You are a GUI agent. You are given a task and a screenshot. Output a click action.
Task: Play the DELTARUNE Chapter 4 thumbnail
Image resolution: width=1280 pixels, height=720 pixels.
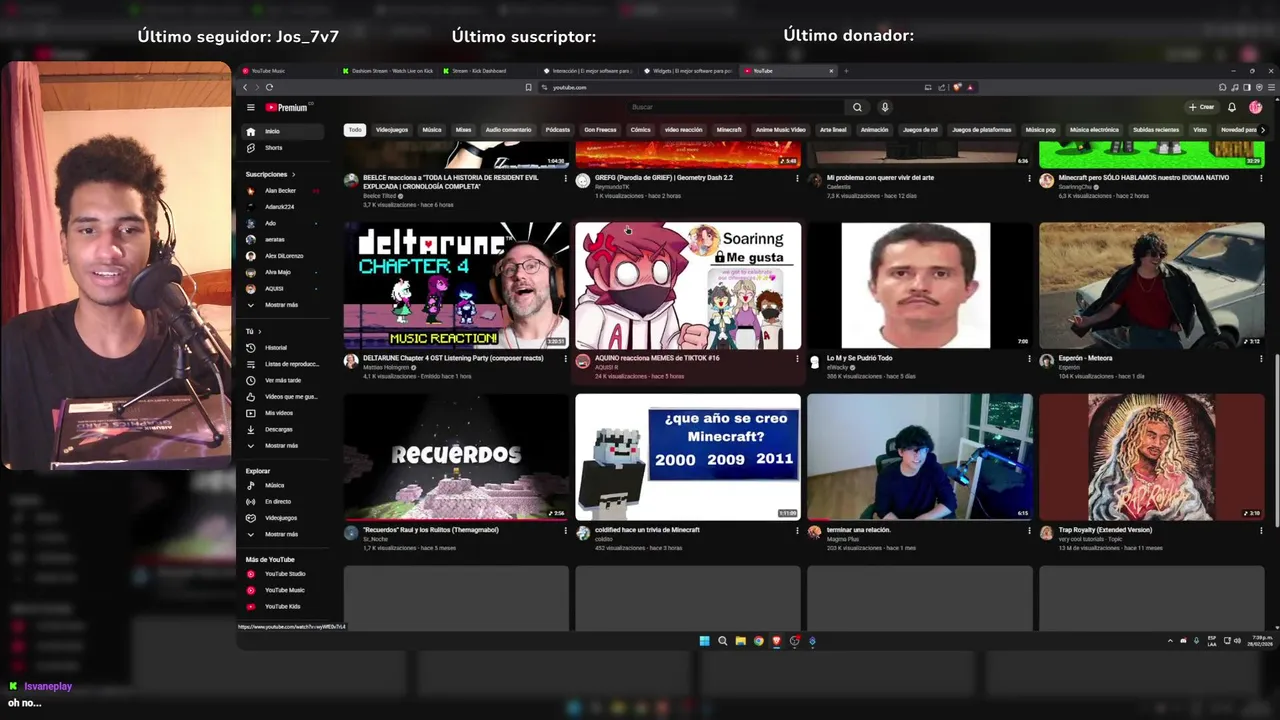pyautogui.click(x=456, y=285)
